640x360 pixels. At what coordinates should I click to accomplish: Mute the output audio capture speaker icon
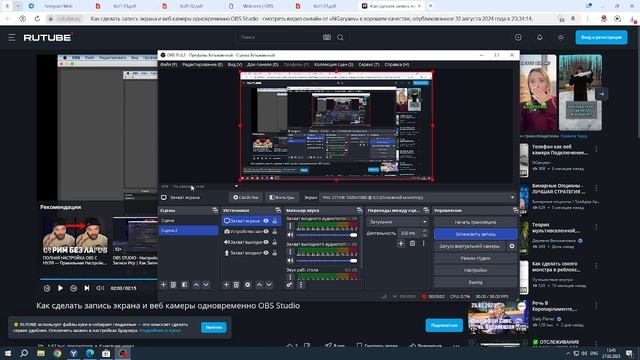pos(290,260)
